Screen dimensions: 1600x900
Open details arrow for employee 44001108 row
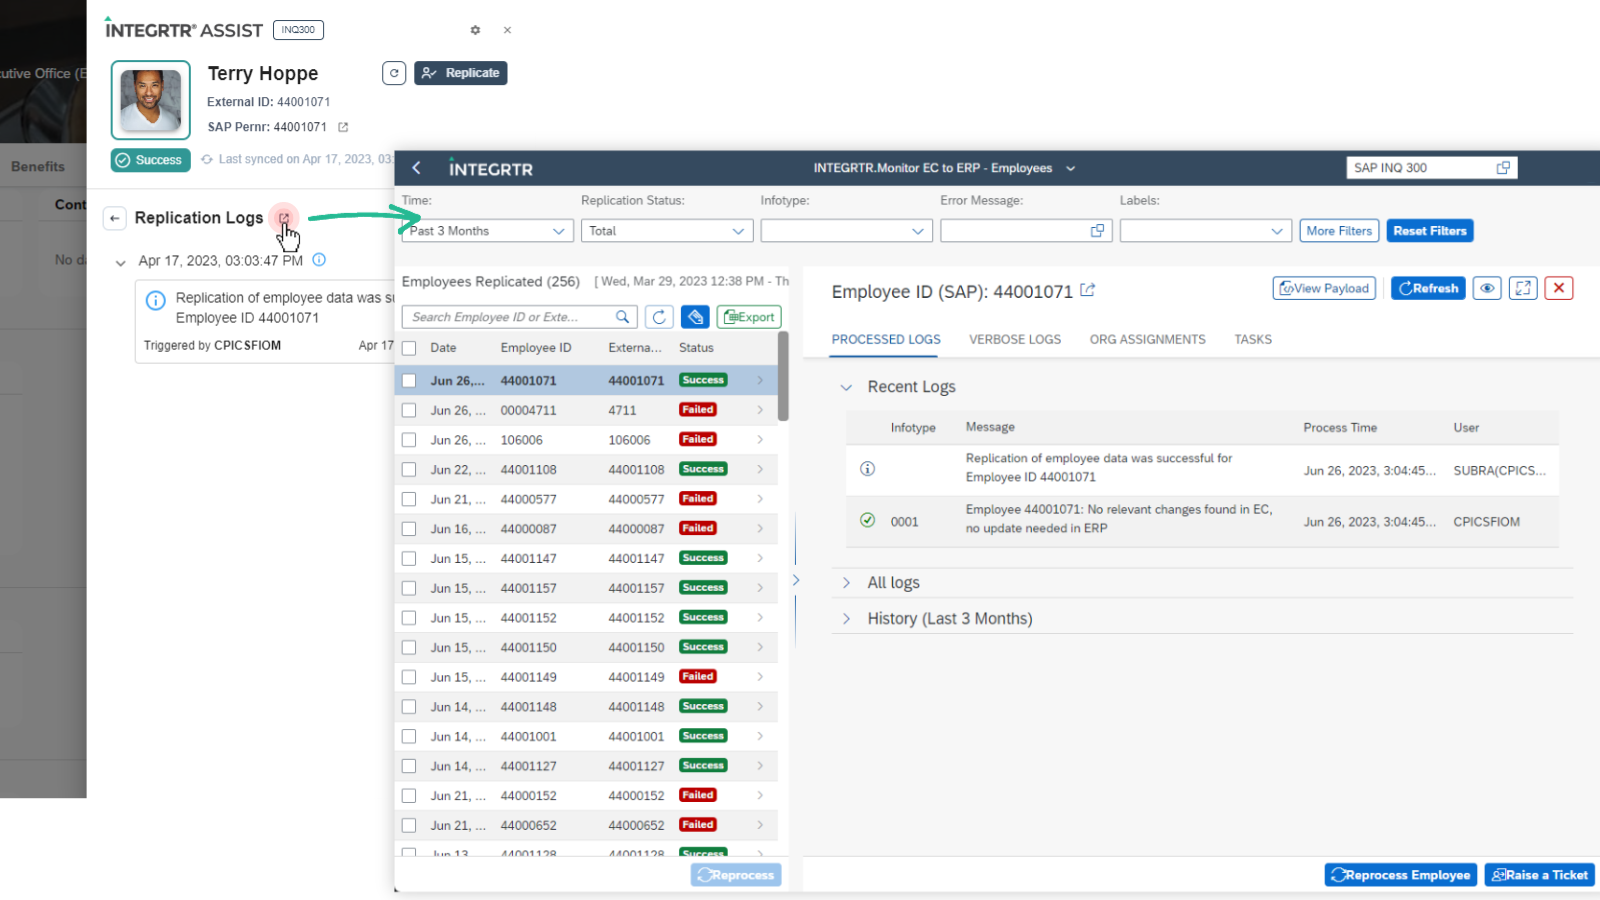[760, 469]
